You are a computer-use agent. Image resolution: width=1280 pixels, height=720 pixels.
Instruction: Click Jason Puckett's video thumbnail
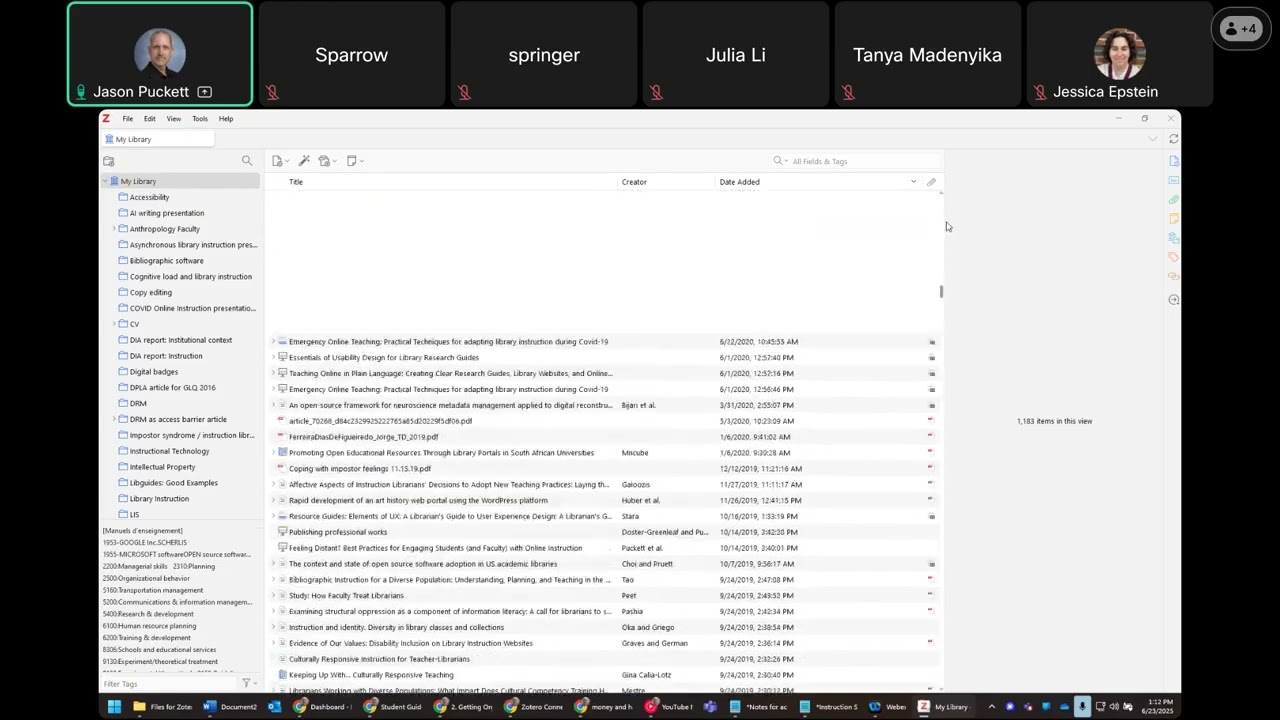[160, 54]
